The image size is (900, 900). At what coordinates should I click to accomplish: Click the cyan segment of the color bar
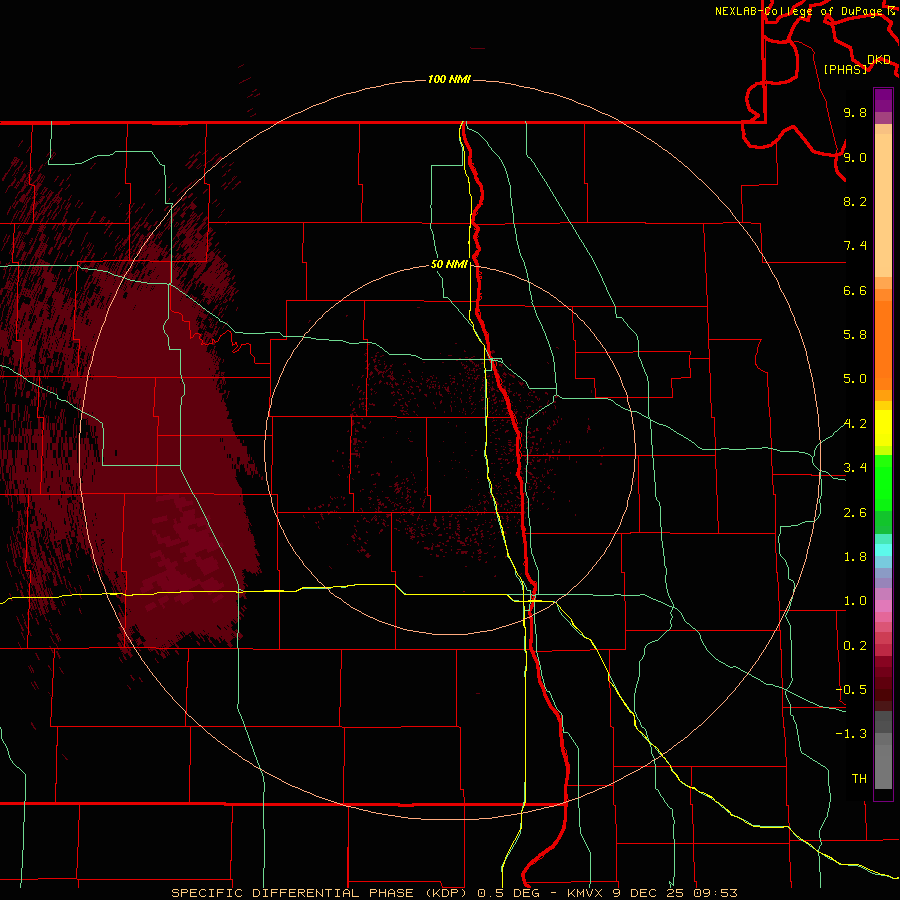[x=883, y=550]
